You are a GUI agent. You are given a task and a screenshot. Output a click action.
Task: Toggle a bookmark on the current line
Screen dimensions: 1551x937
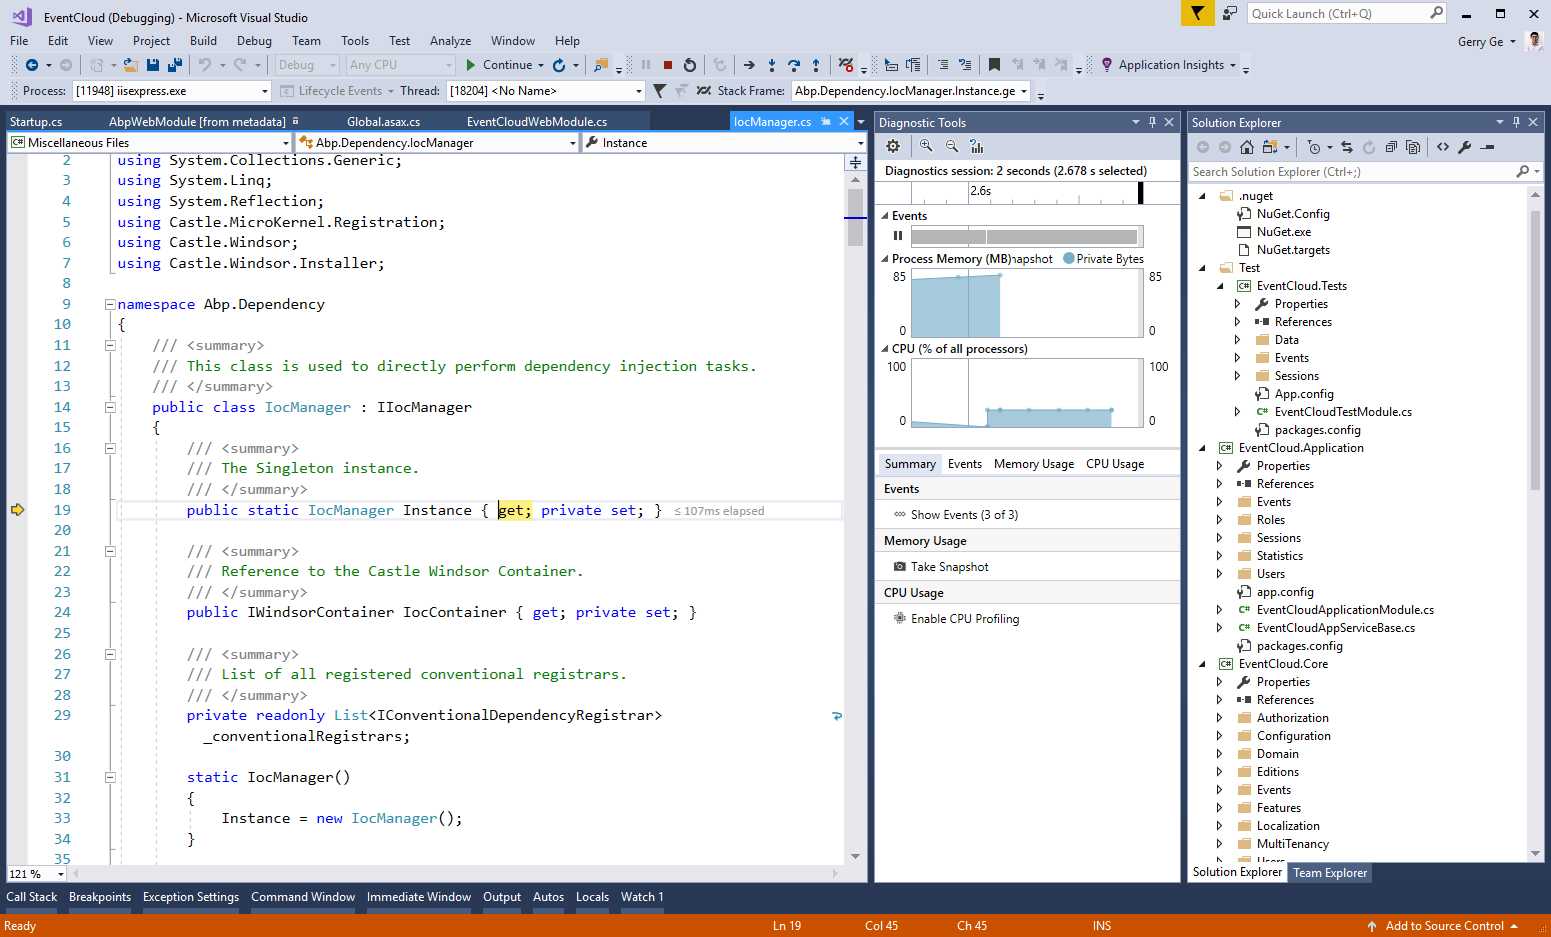(x=994, y=65)
